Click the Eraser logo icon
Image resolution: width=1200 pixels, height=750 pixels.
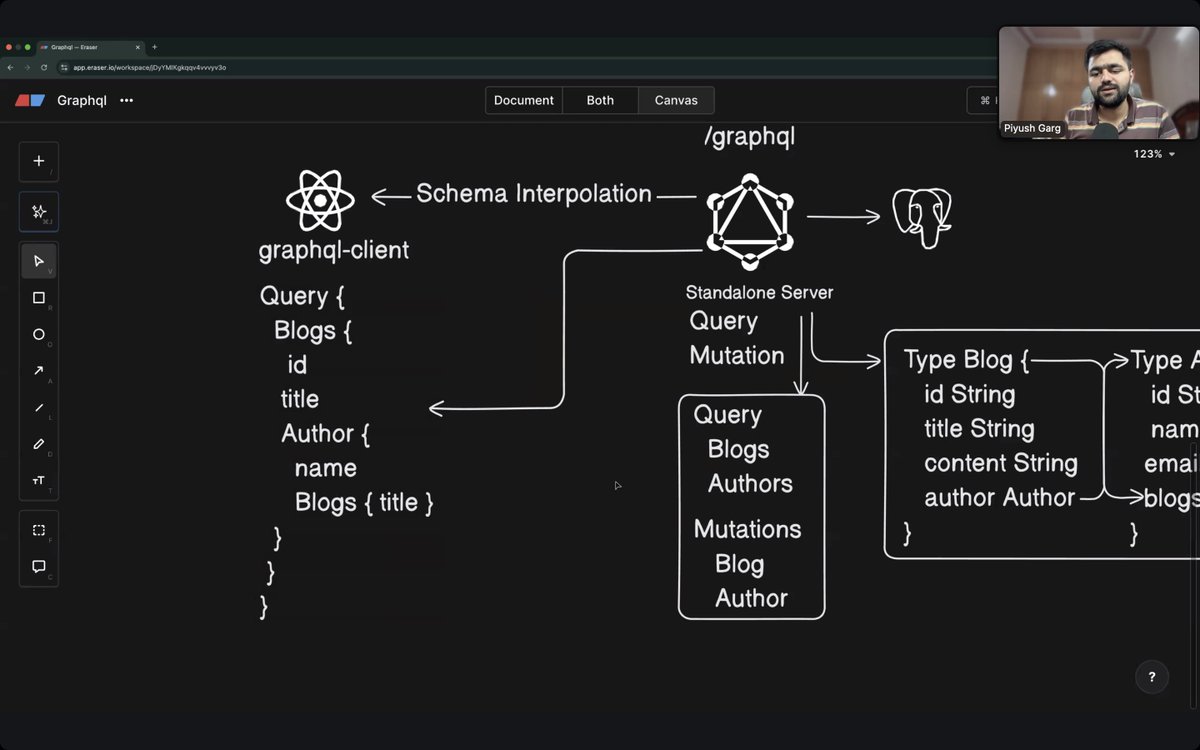click(x=30, y=100)
